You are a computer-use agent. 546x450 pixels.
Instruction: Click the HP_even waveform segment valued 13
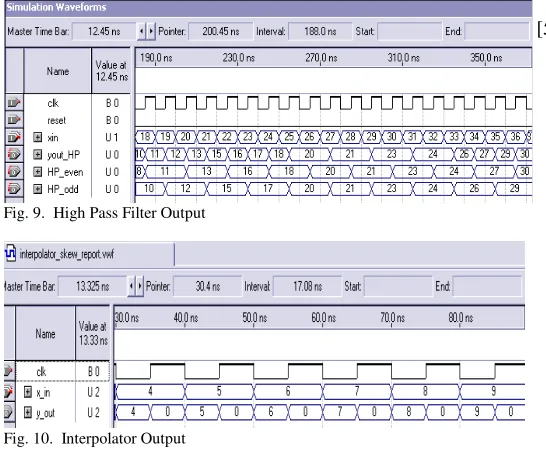tap(206, 171)
